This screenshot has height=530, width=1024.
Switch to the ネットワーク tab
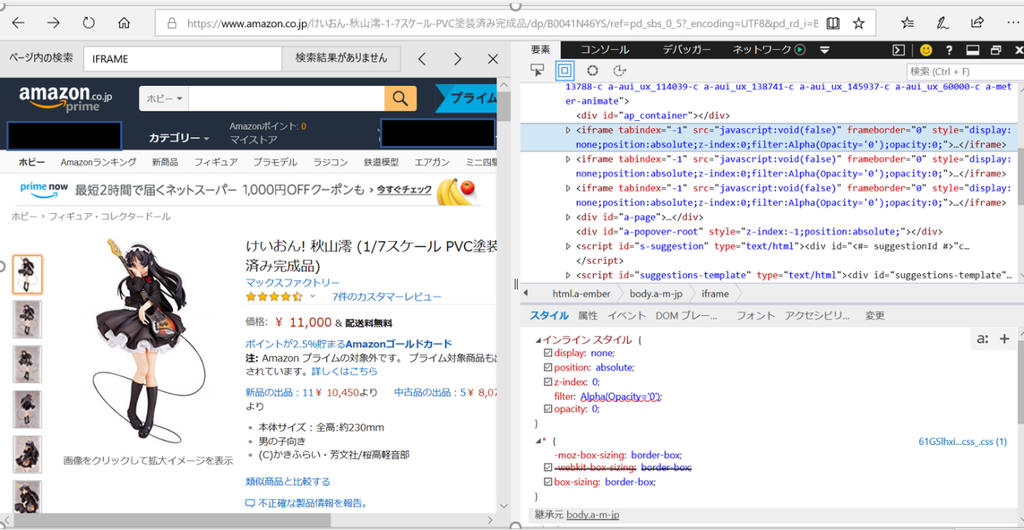point(762,50)
